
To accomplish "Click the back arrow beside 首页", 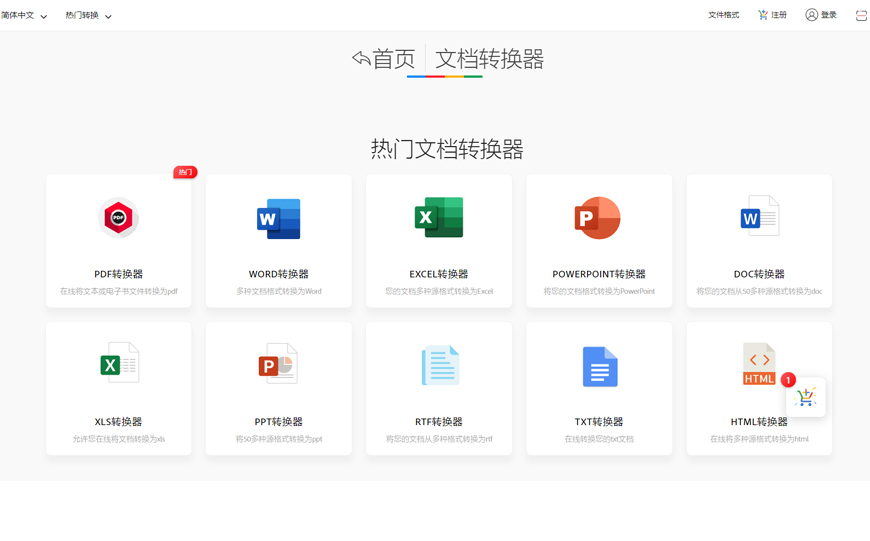I will click(361, 58).
